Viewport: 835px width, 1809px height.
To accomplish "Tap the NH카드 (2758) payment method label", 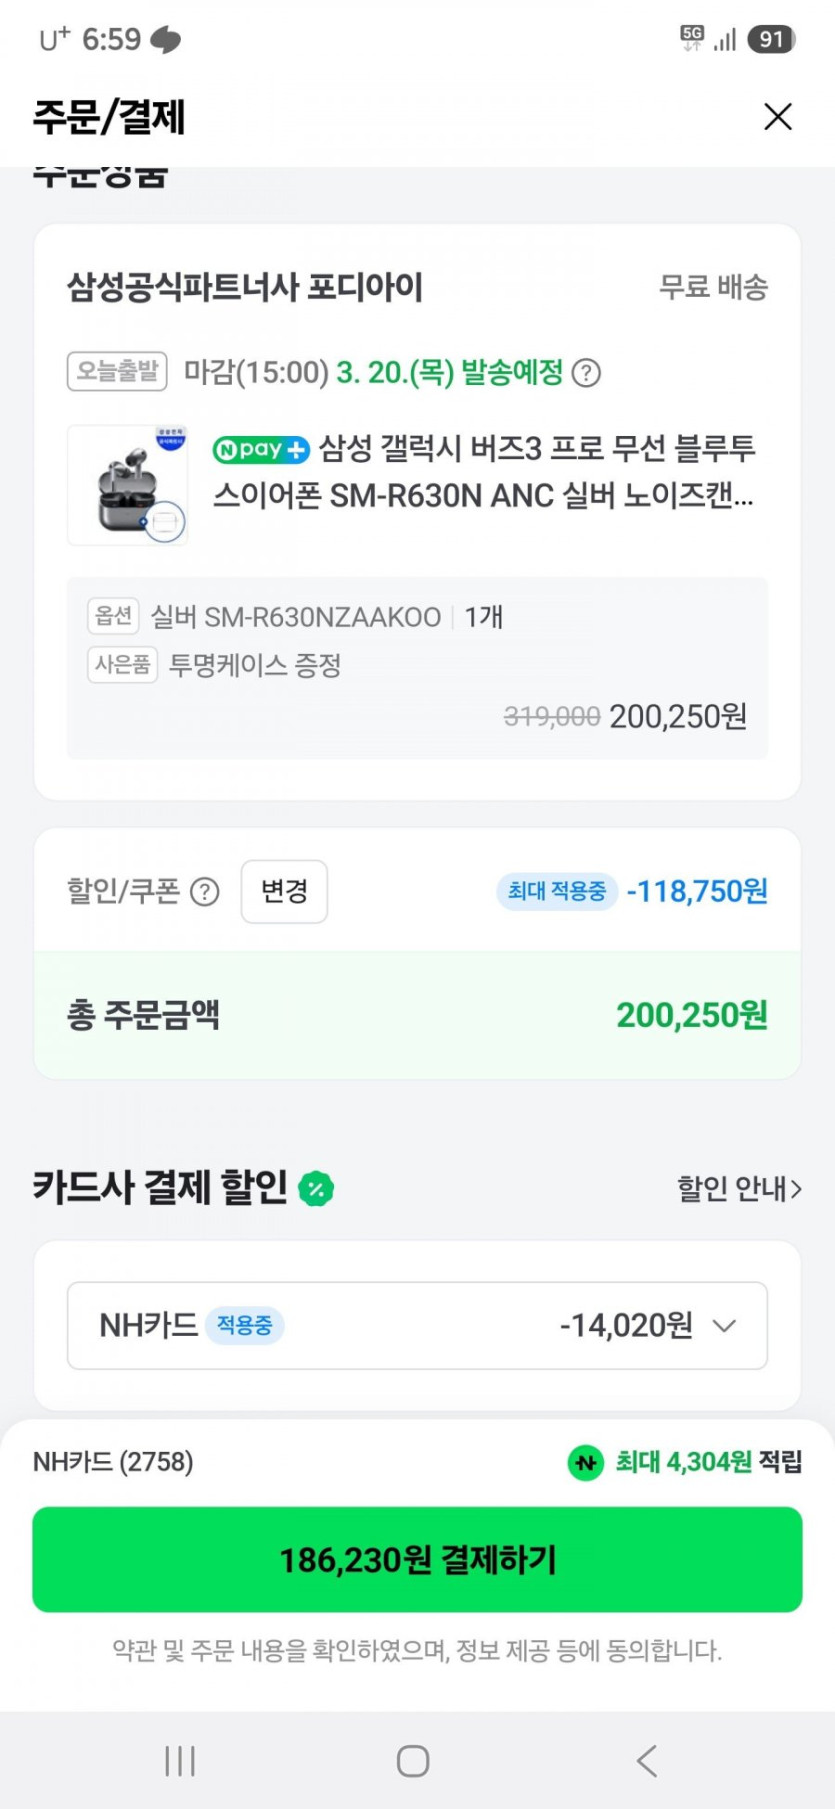I will pos(113,1462).
